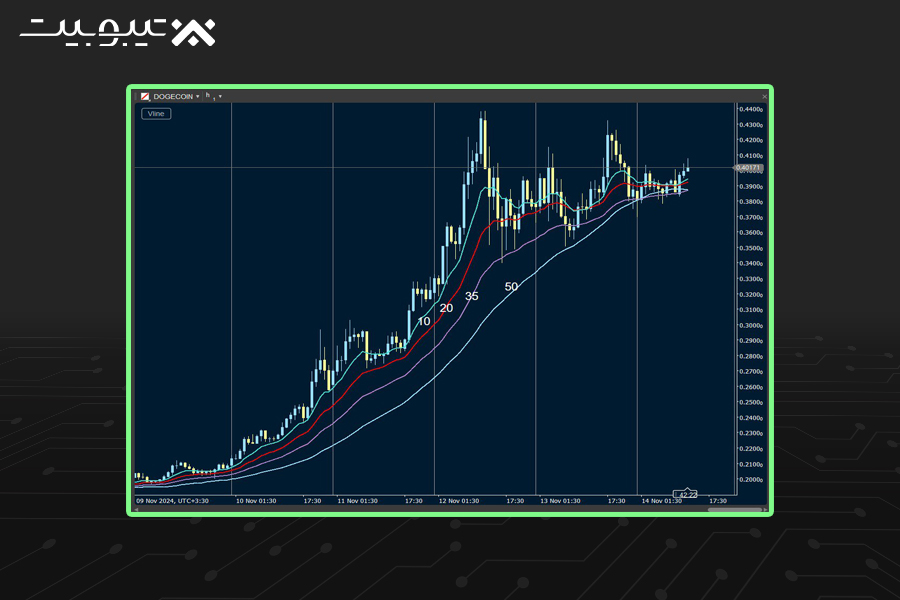
Task: Click the 12 Nov 01:30 time label
Action: 459,501
